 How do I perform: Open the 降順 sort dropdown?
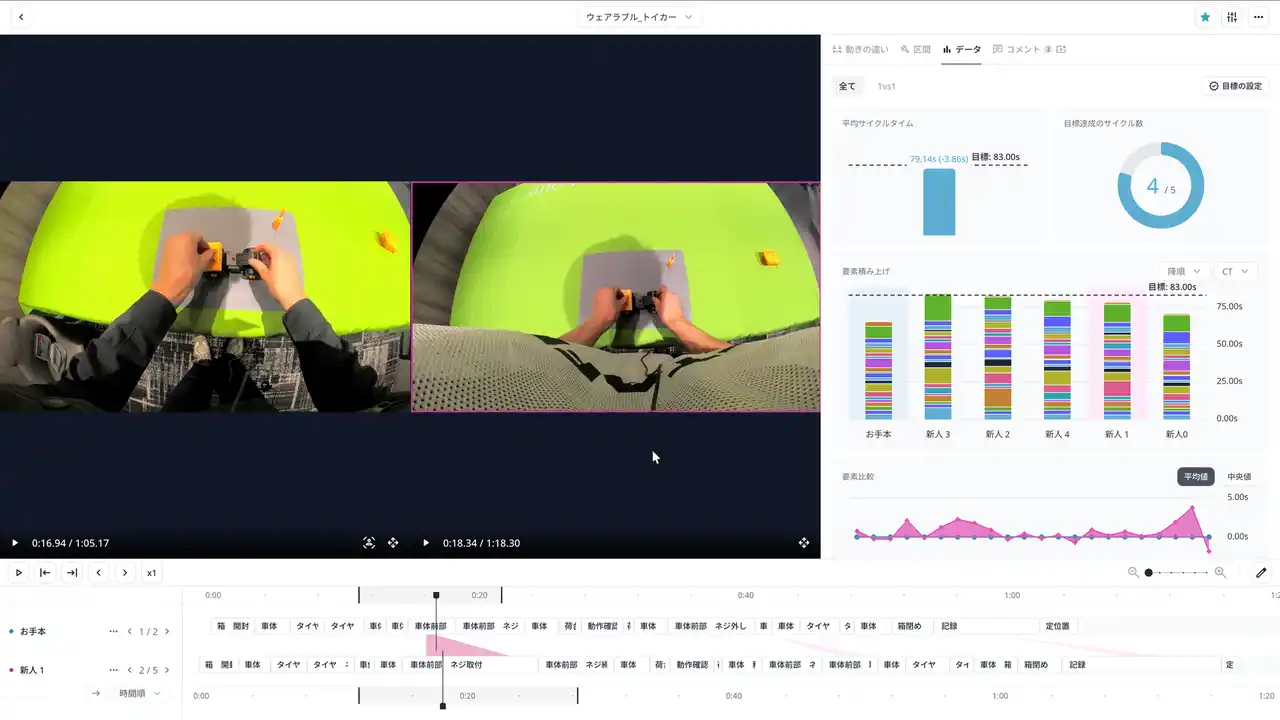[x=1184, y=271]
